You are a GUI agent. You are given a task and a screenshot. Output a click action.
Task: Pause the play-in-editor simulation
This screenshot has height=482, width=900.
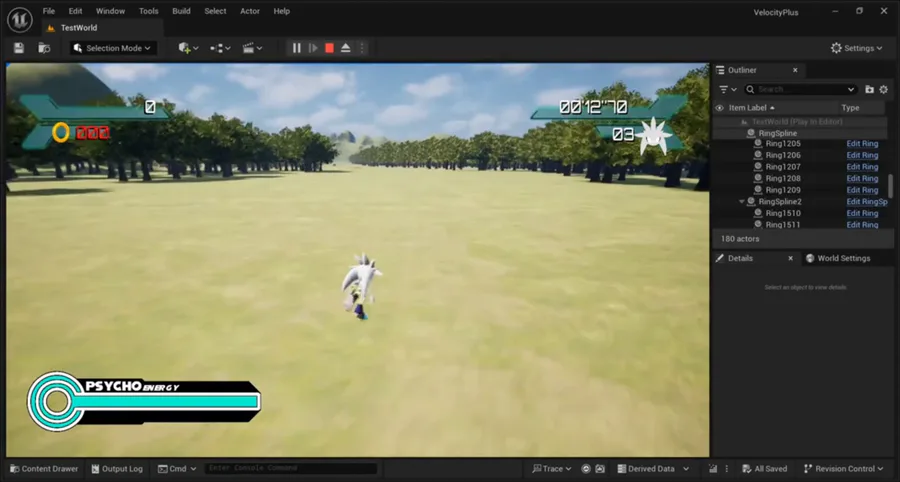click(297, 48)
